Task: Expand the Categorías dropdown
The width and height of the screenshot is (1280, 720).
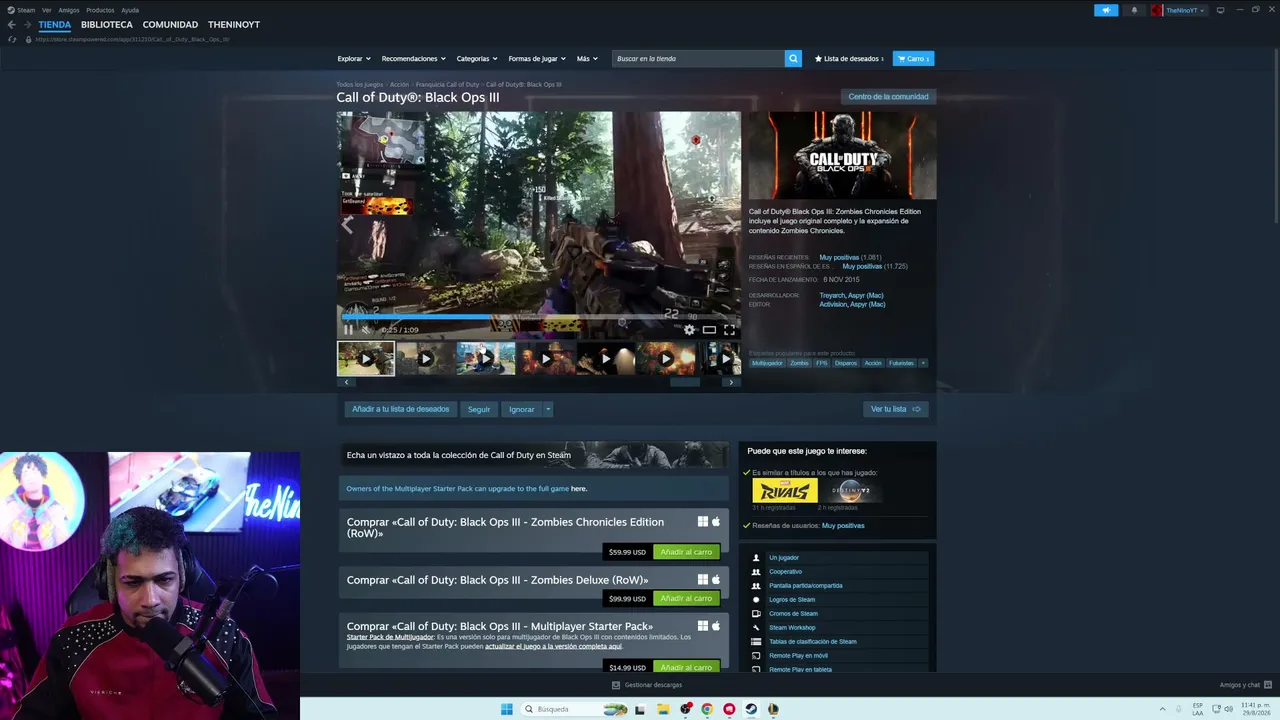Action: tap(477, 59)
